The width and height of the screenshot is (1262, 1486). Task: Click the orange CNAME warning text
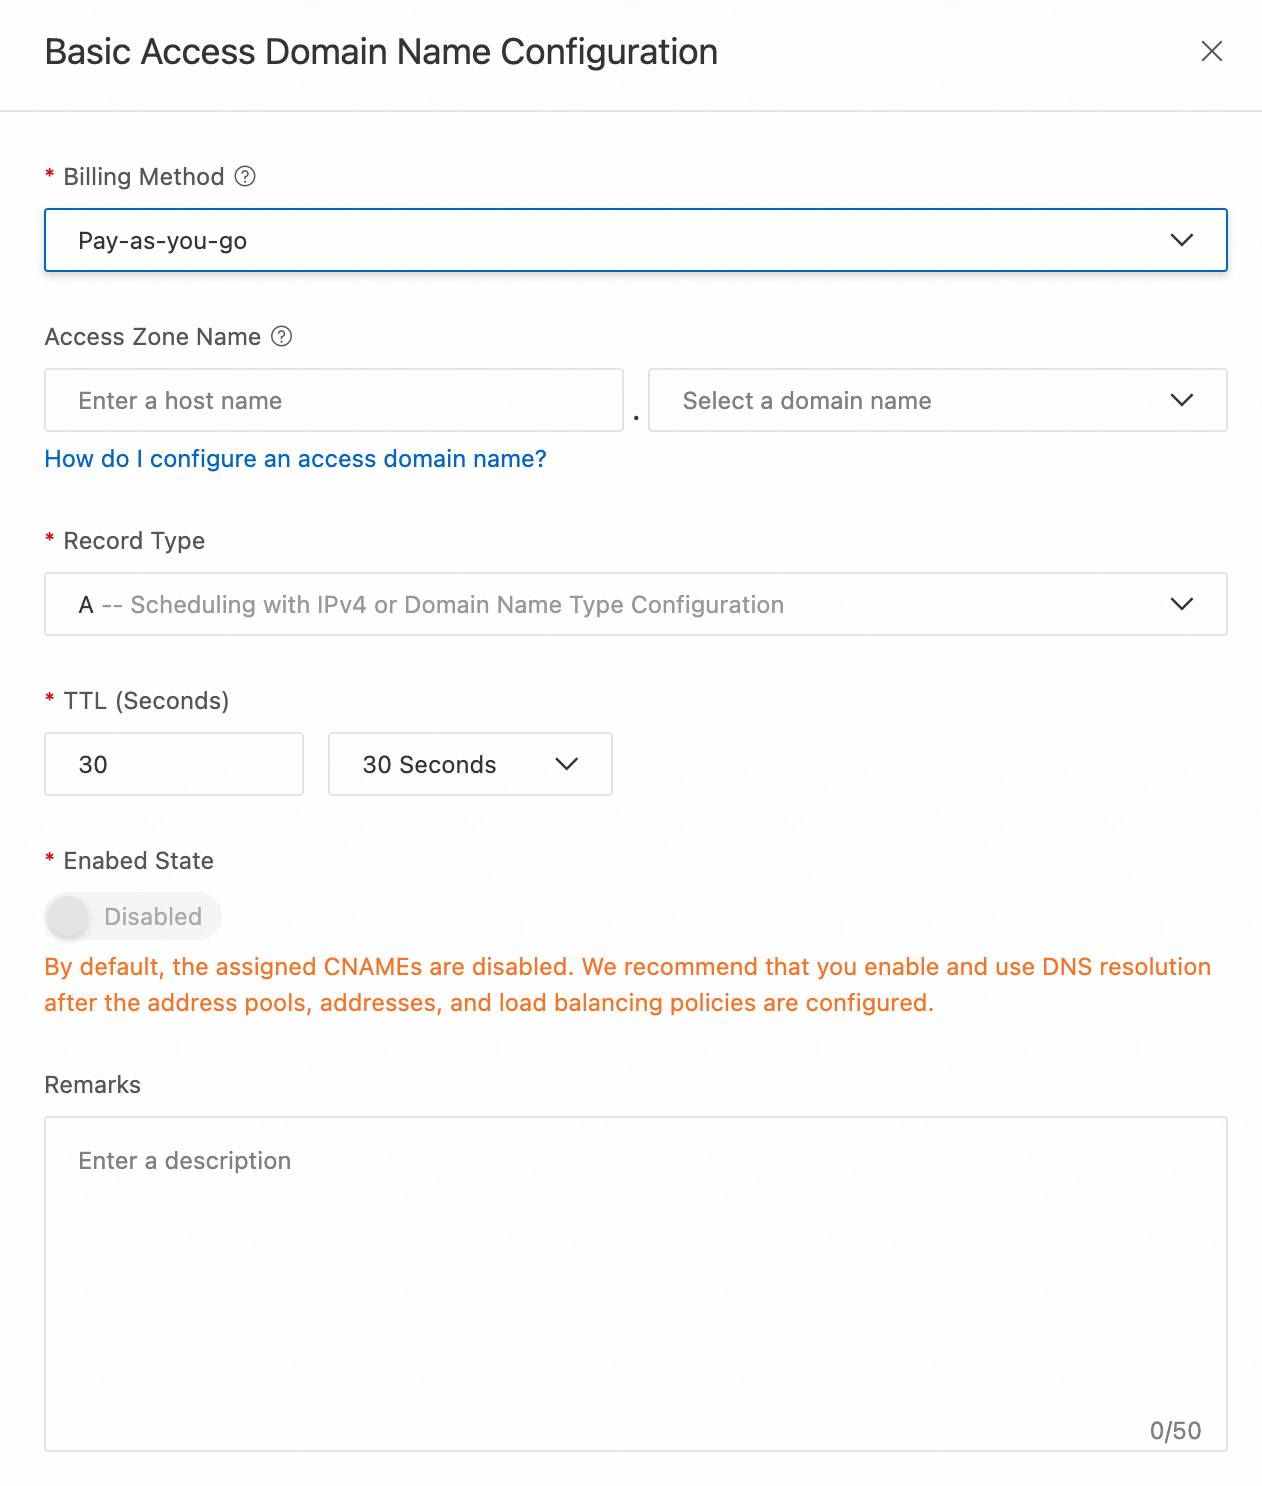[627, 985]
